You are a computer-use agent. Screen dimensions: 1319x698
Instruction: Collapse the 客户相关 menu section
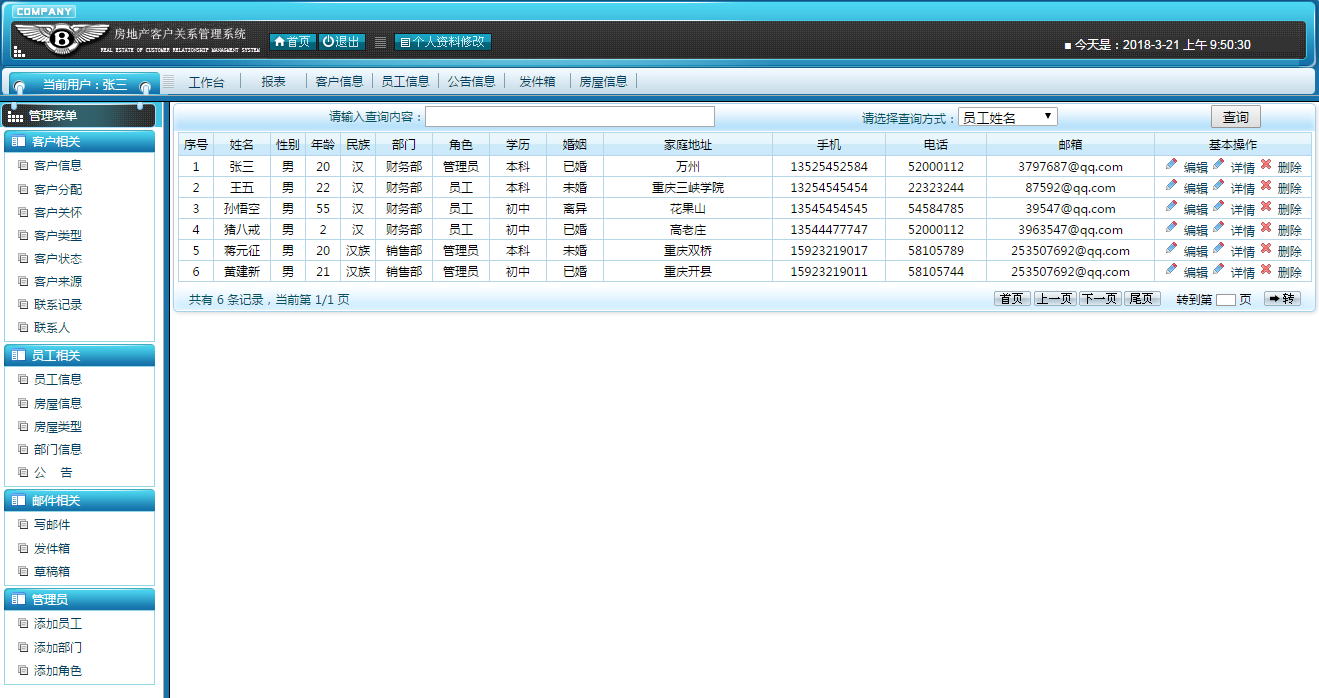click(x=80, y=142)
